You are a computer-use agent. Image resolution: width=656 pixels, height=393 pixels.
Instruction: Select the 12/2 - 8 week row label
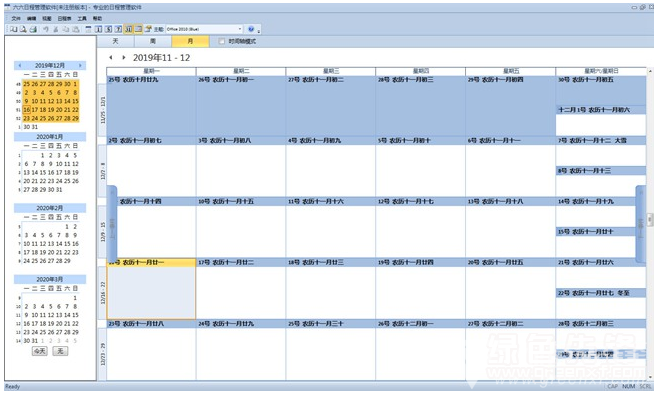(102, 171)
